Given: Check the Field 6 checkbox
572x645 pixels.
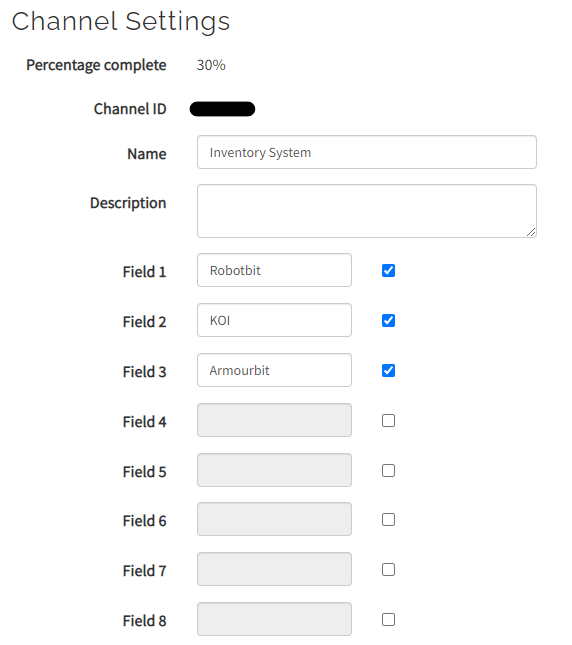Looking at the screenshot, I should click(388, 520).
